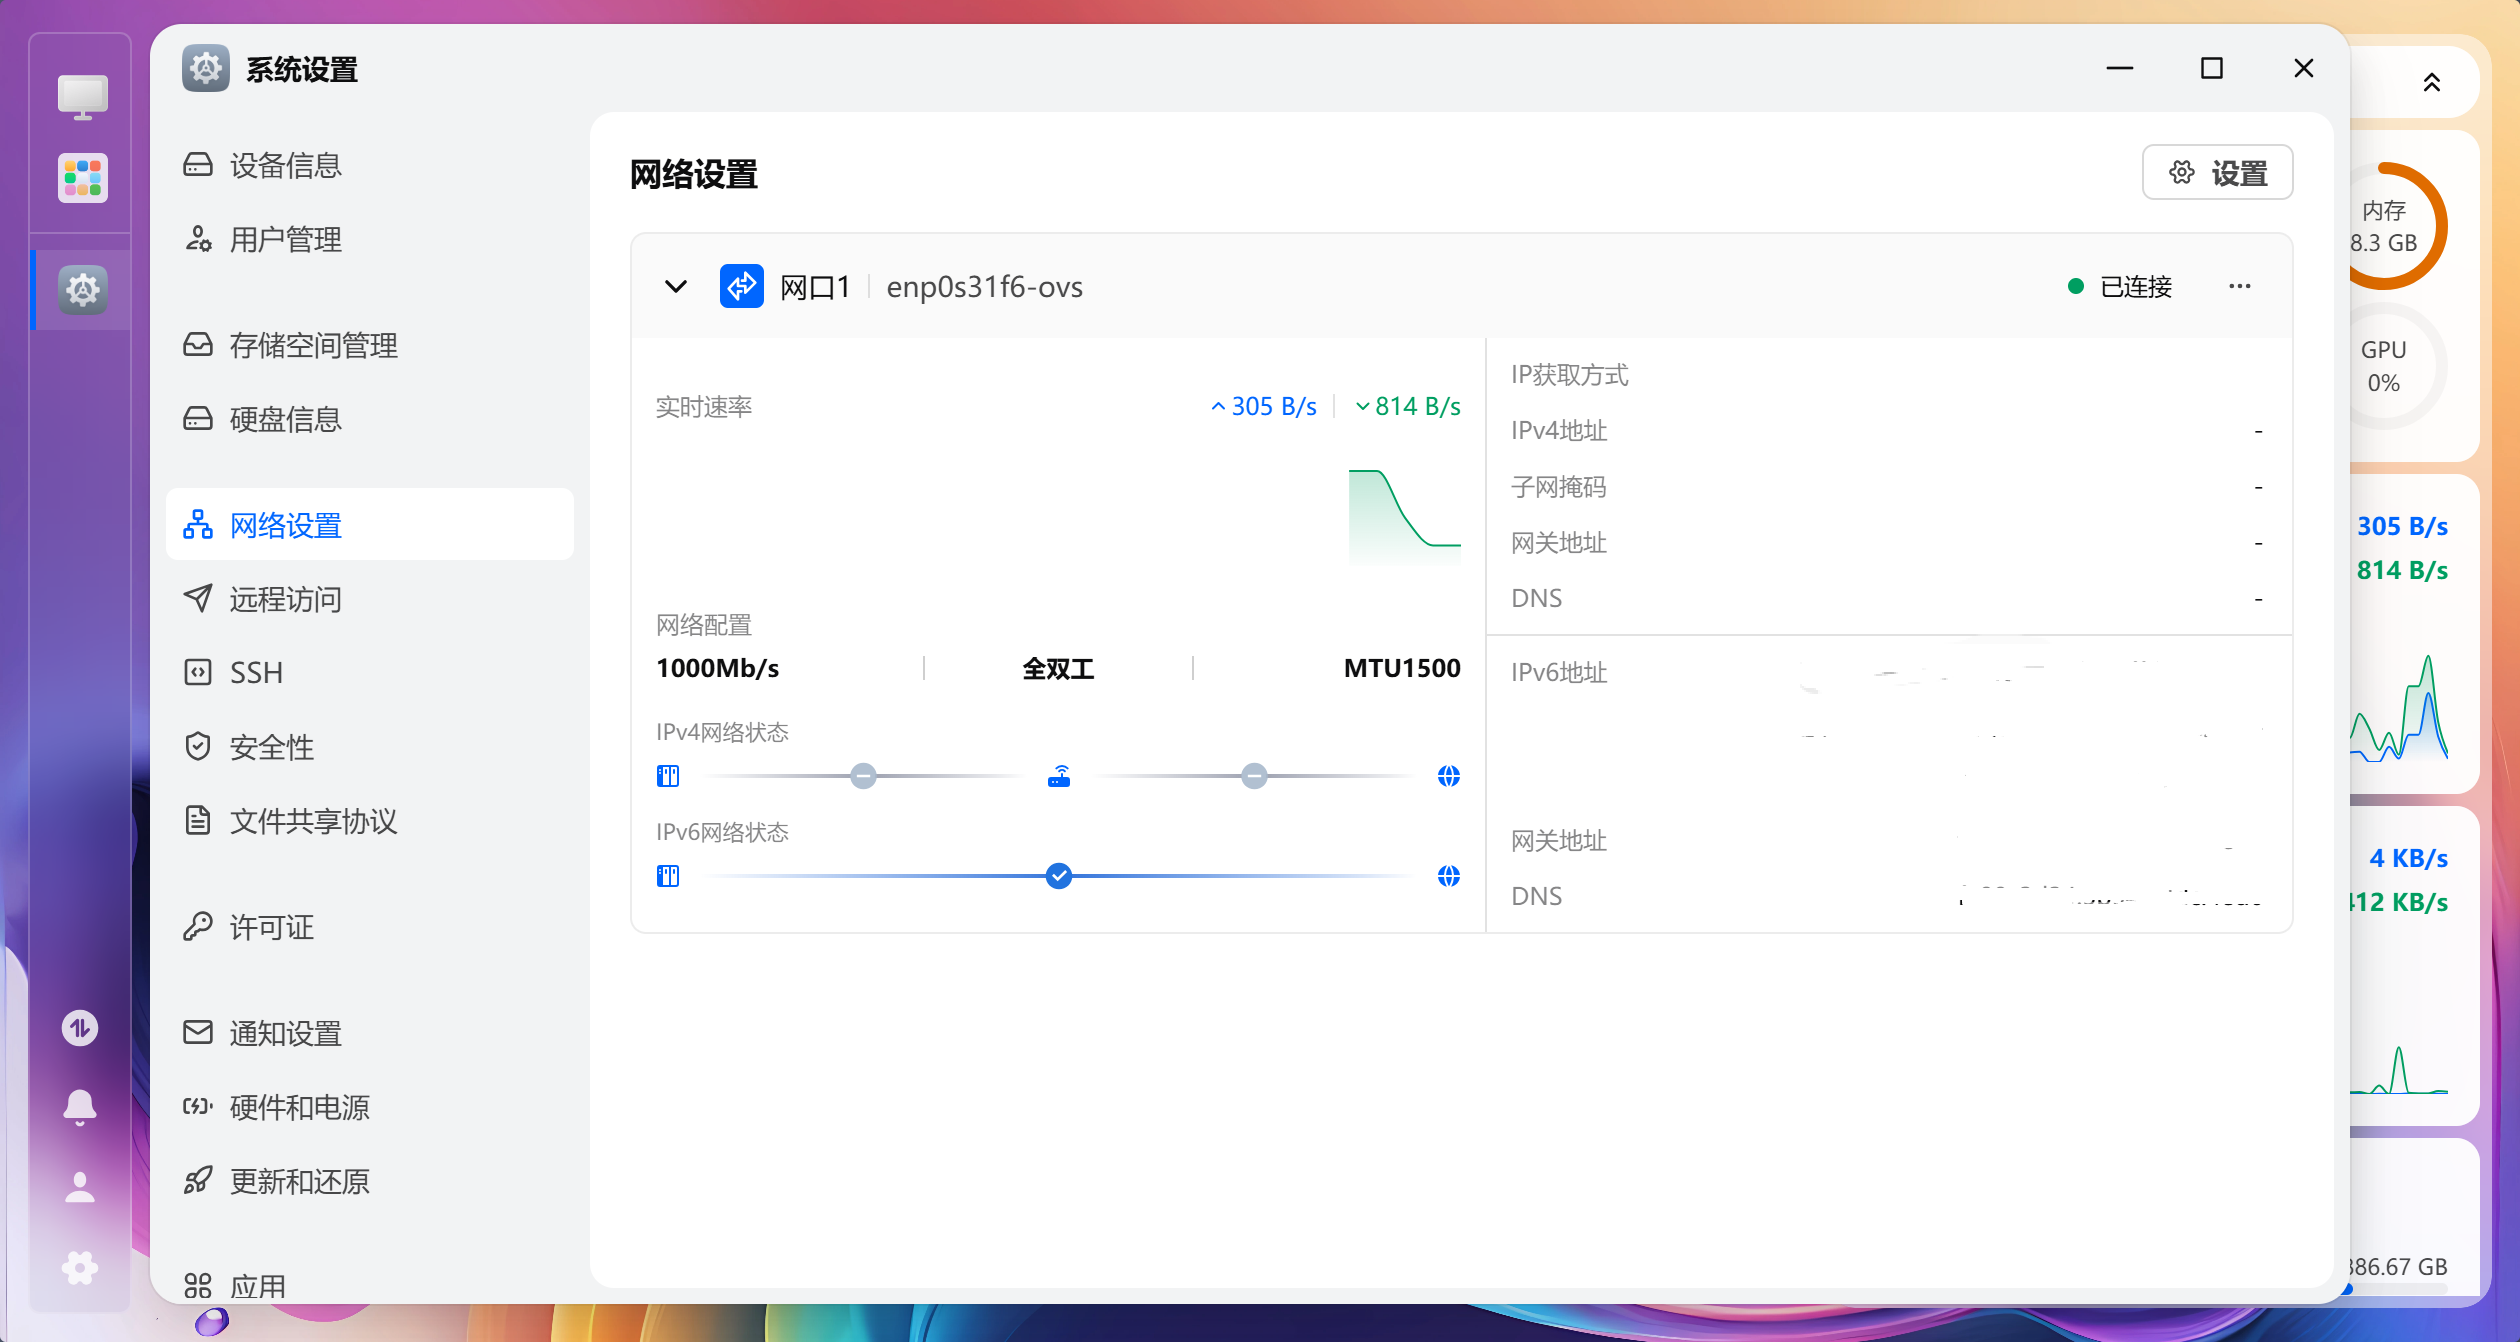
Task: Open 存储空间管理 in sidebar
Action: 313,345
